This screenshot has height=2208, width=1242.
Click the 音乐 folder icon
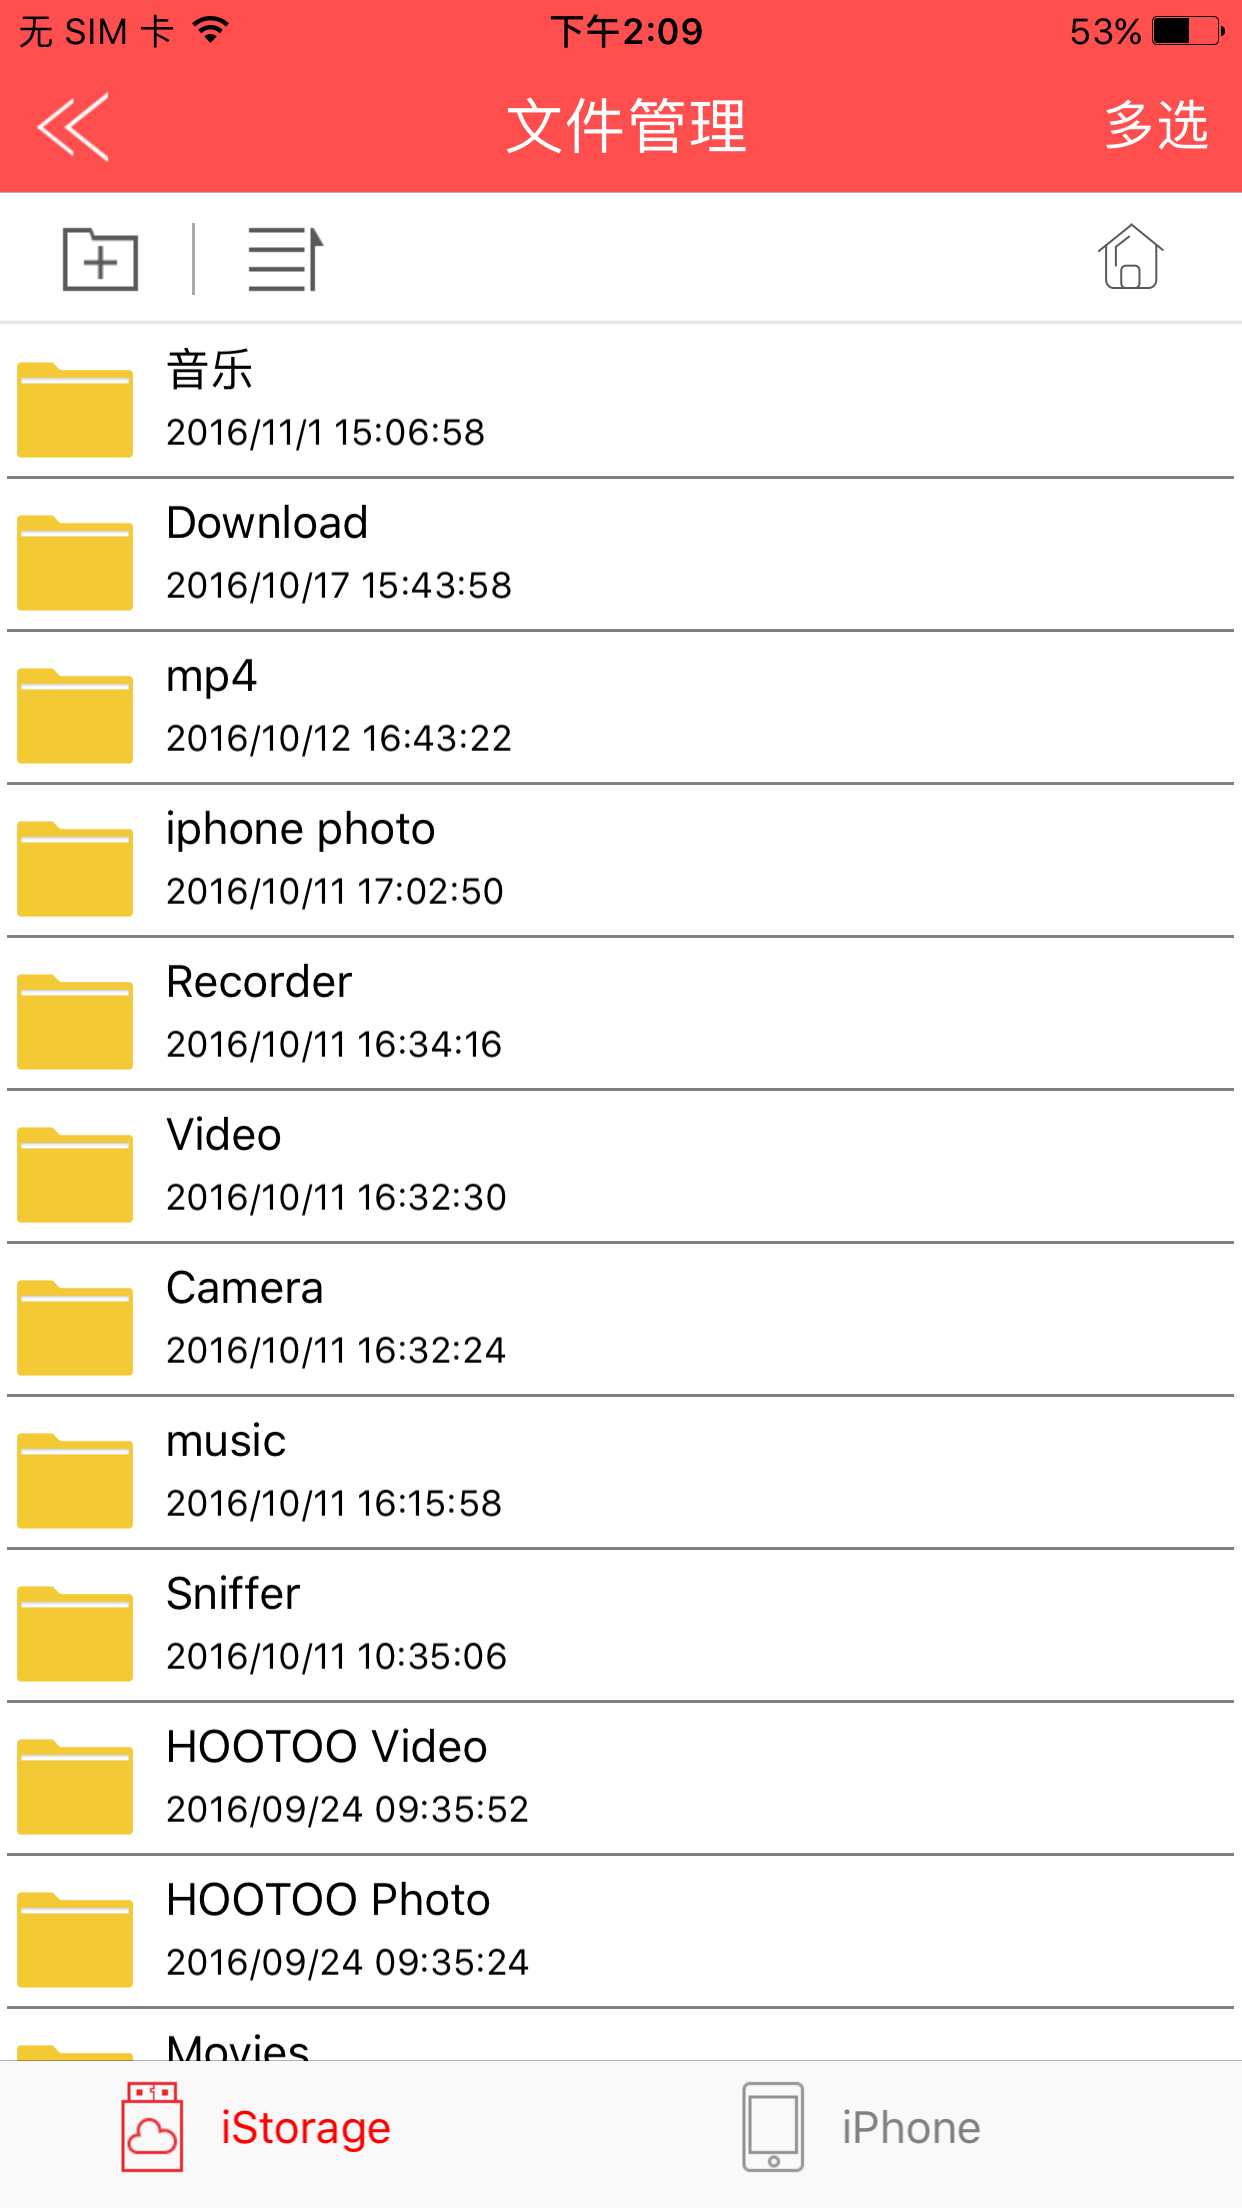75,409
